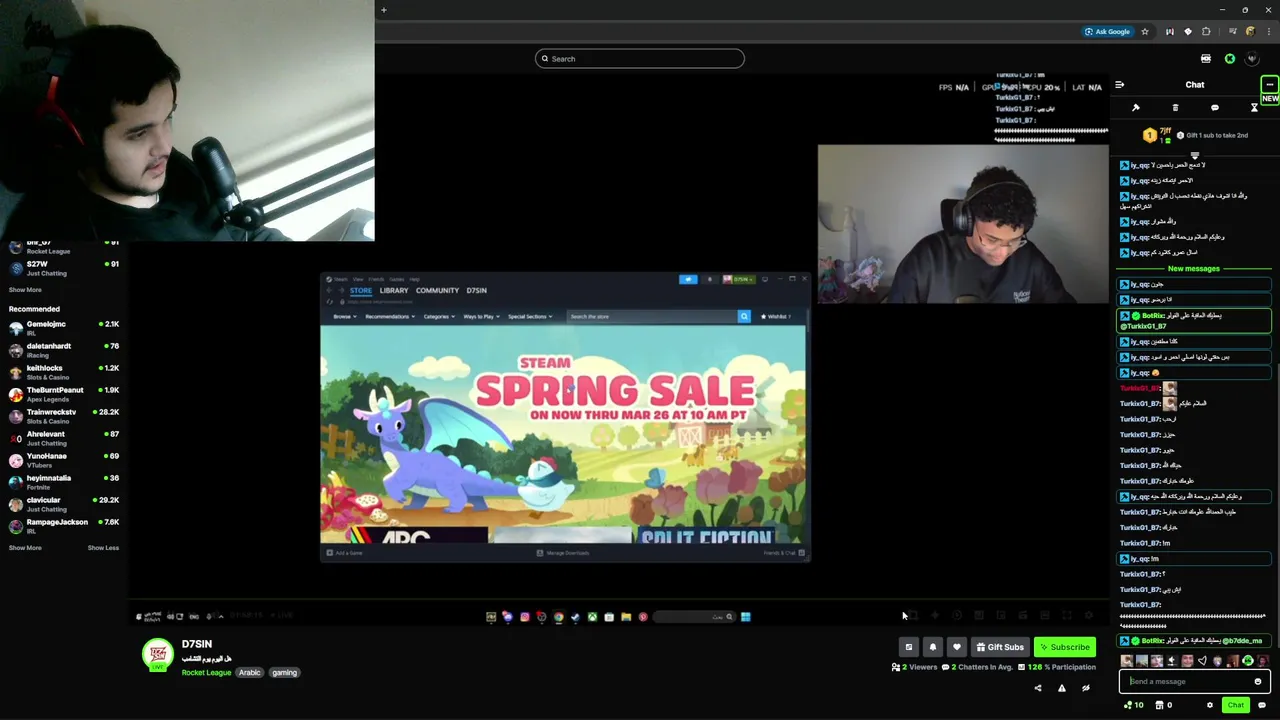Open Special Sections dropdown in Steam
The width and height of the screenshot is (1280, 720).
pyautogui.click(x=530, y=317)
